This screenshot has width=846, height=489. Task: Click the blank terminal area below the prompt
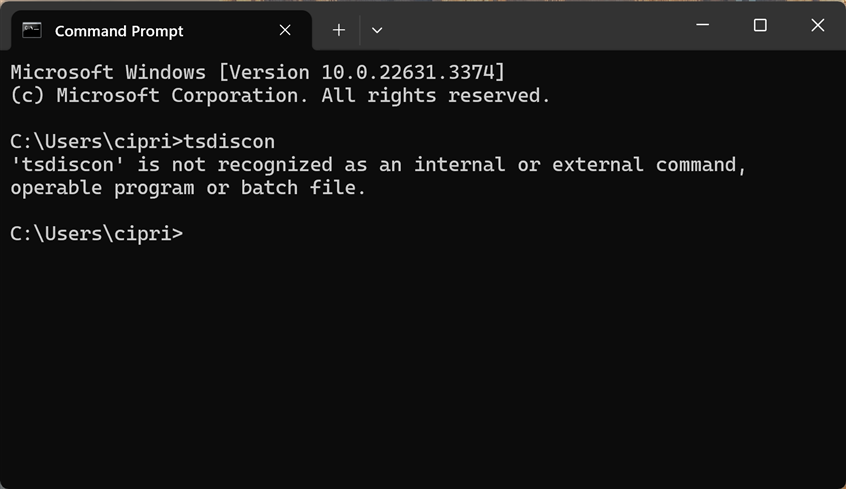(420, 360)
